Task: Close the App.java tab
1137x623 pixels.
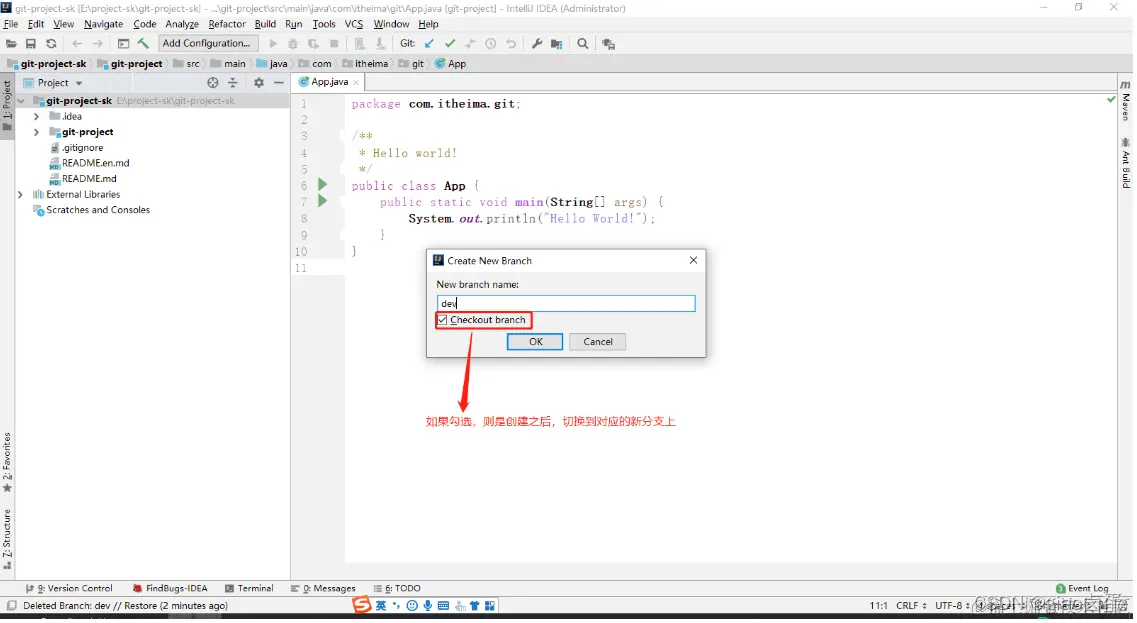Action: point(356,83)
